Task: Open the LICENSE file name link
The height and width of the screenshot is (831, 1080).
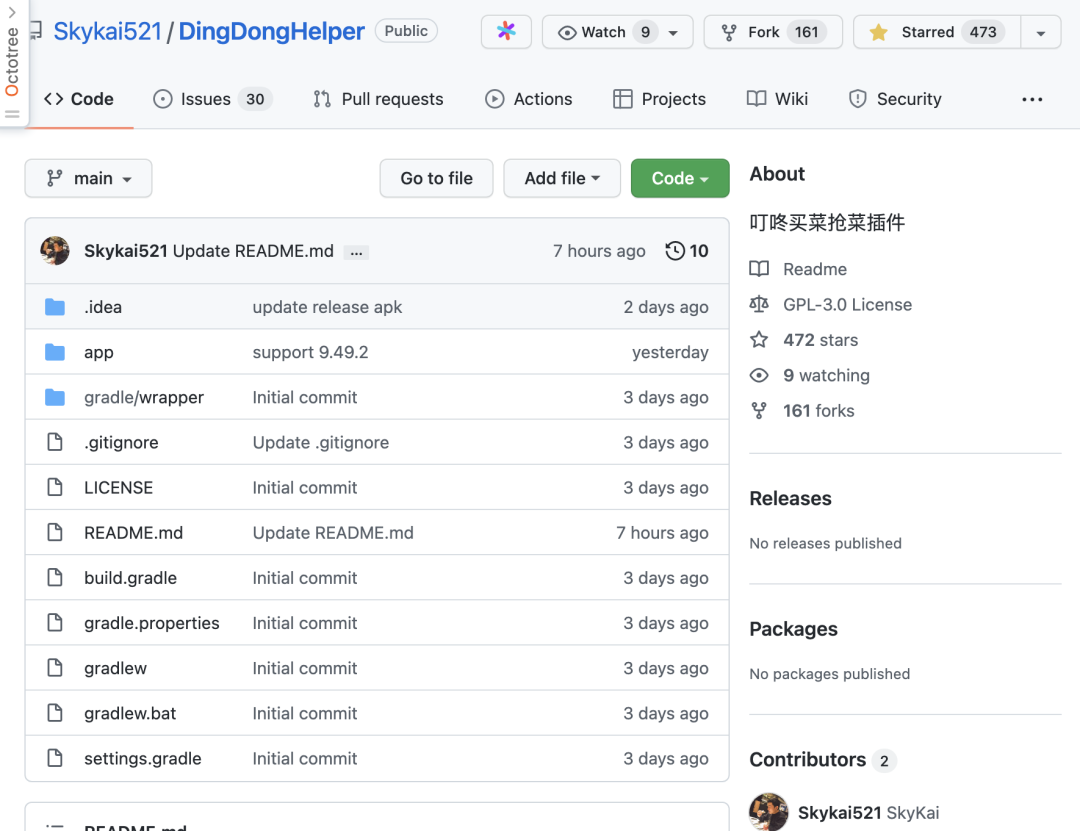Action: tap(118, 487)
